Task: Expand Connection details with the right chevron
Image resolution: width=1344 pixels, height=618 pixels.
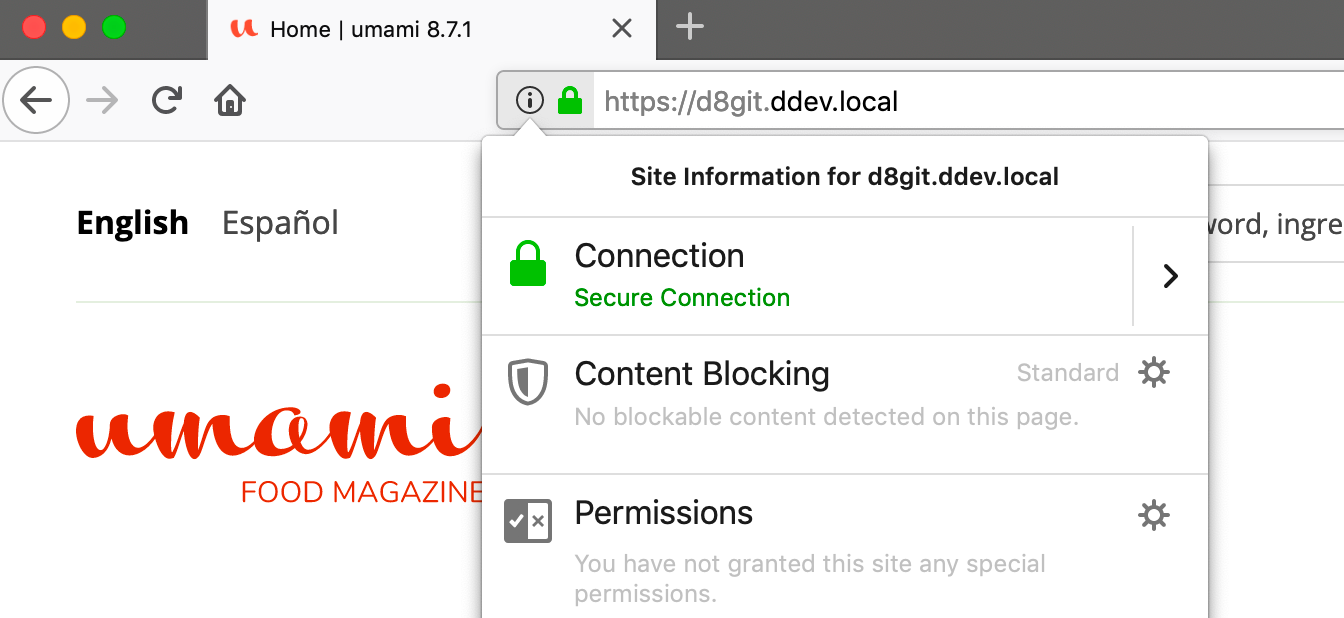Action: [x=1170, y=275]
